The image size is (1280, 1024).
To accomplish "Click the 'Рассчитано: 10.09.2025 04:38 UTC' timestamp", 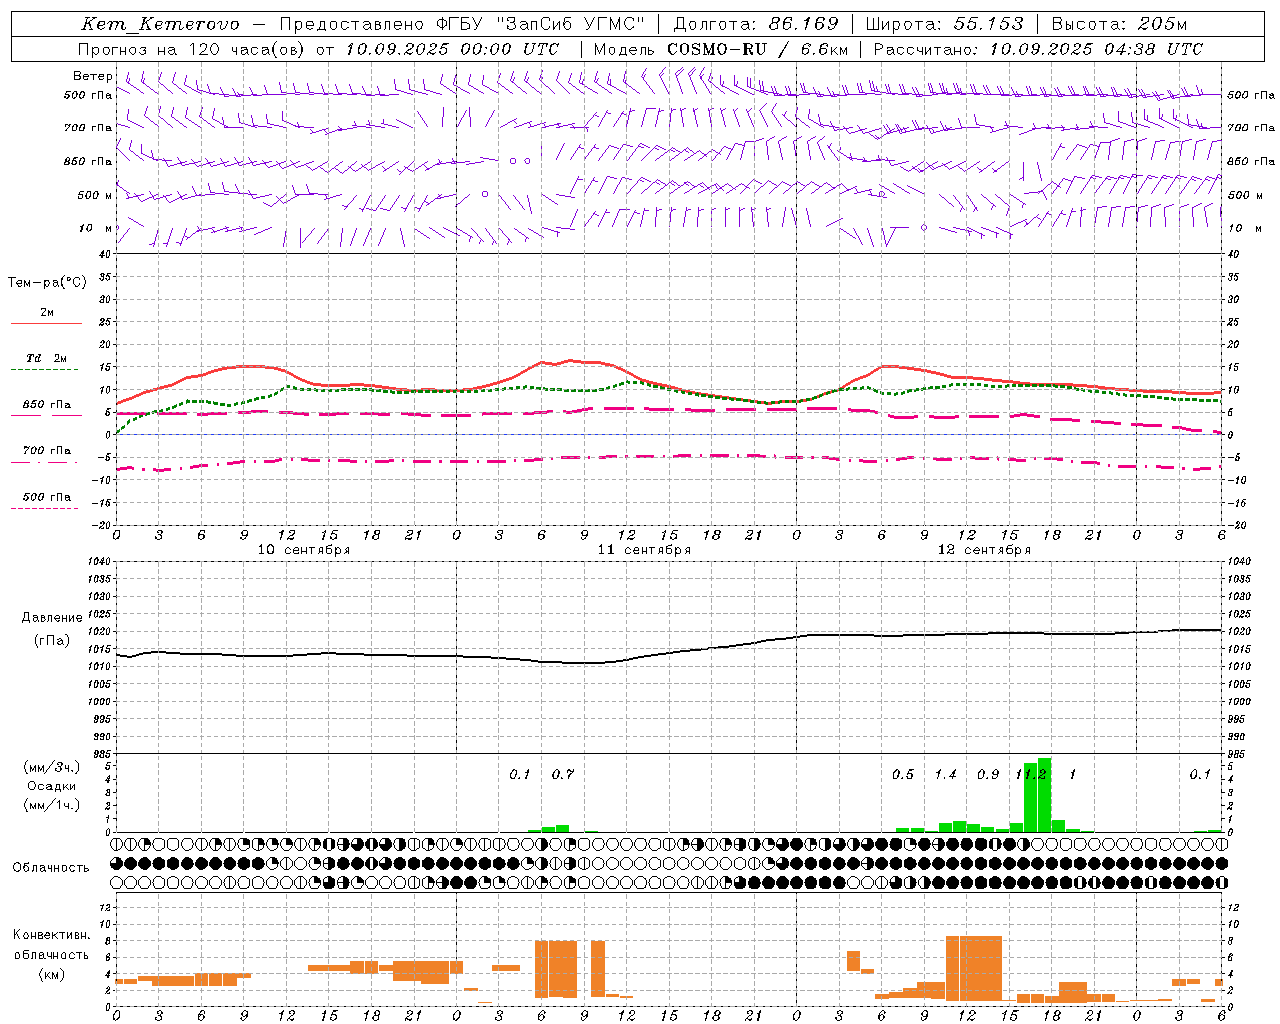I will 1038,49.
